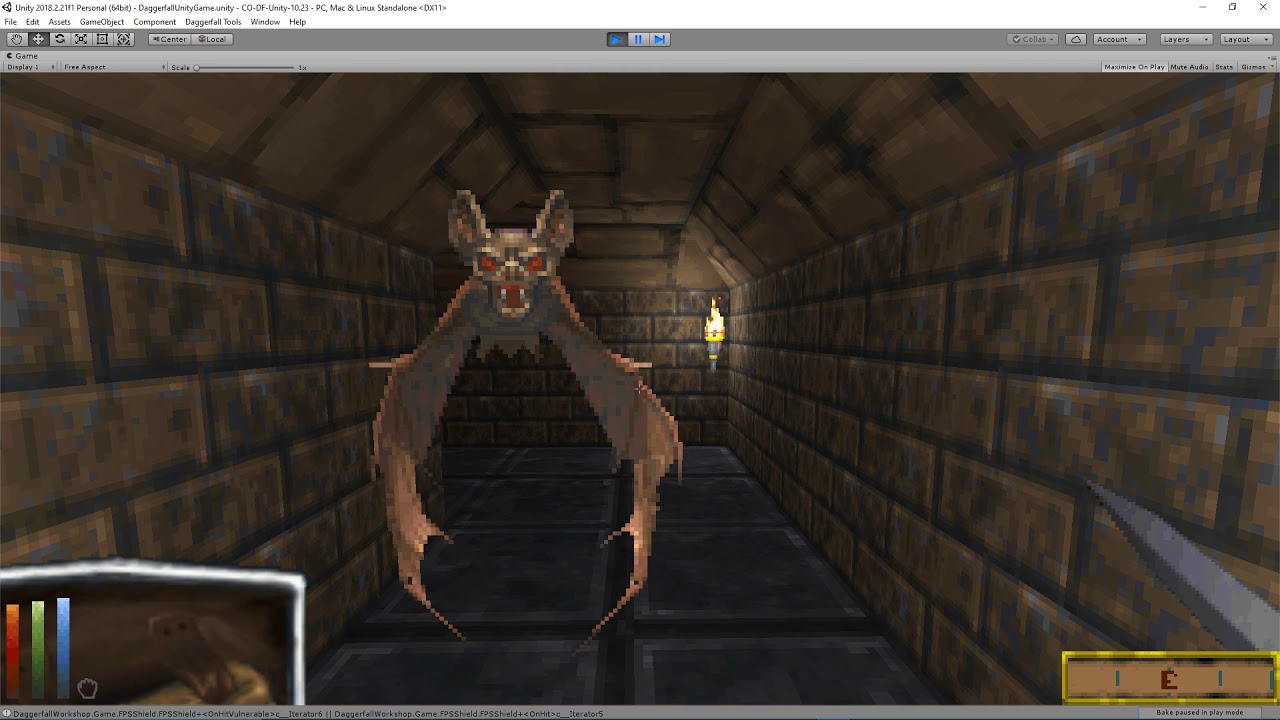Open the File menu

click(x=10, y=22)
